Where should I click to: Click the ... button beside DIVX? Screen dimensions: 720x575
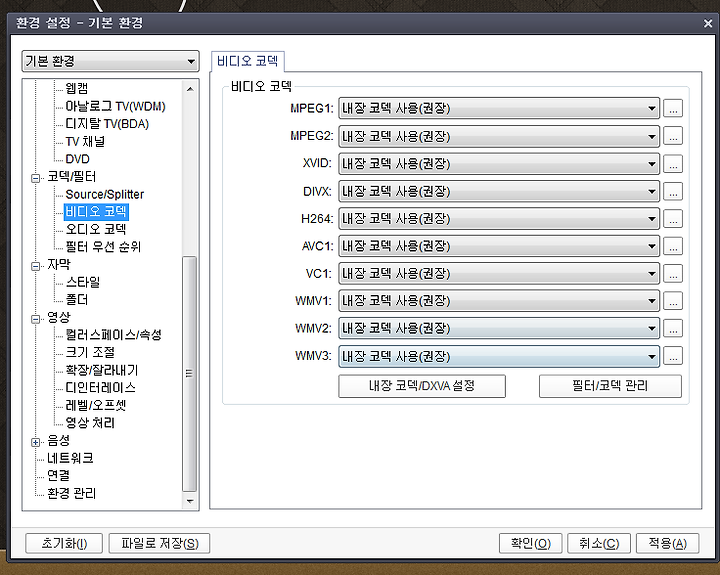(x=673, y=191)
